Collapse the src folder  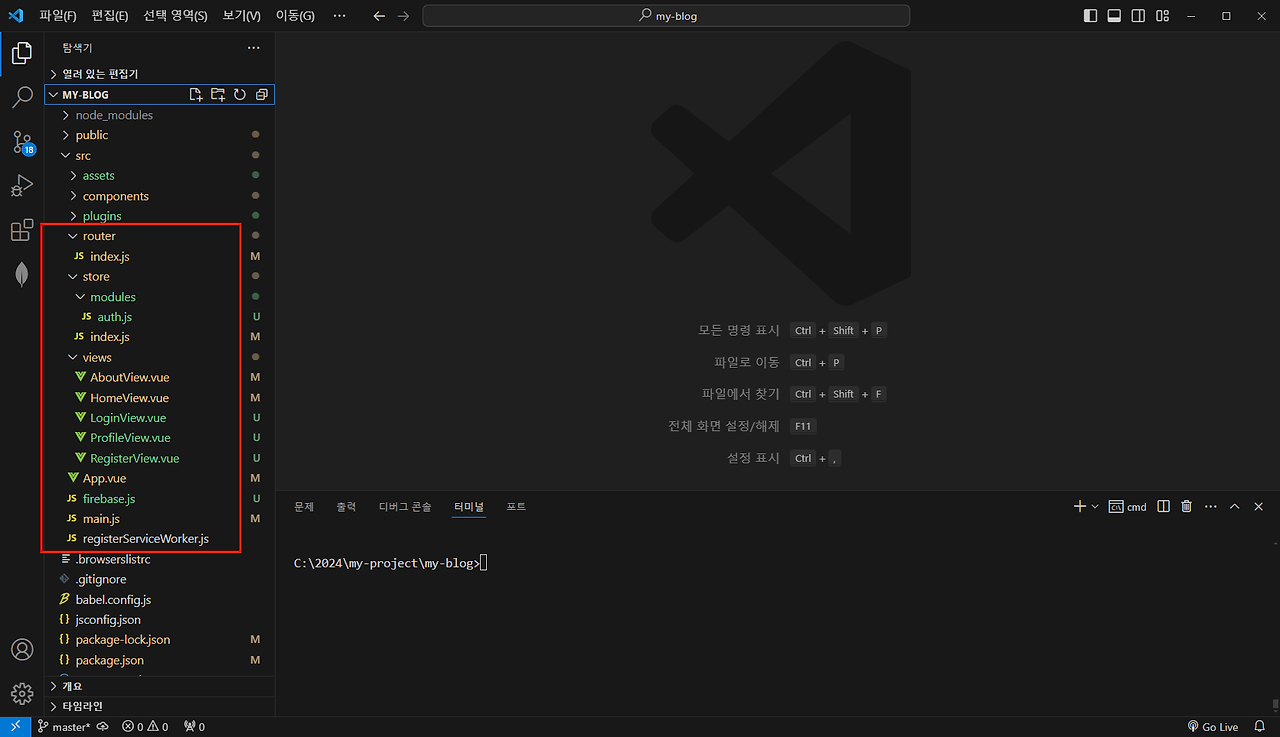click(160, 155)
